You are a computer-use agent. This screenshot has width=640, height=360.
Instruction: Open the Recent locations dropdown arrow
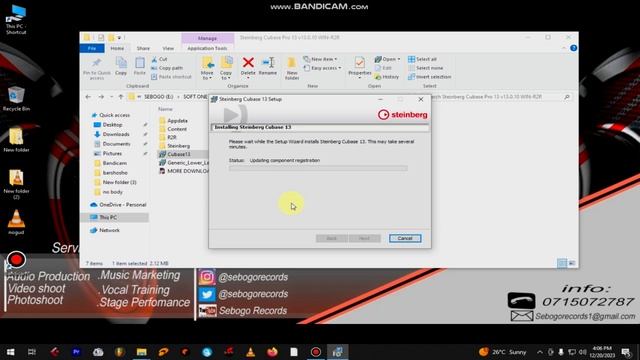pos(111,97)
